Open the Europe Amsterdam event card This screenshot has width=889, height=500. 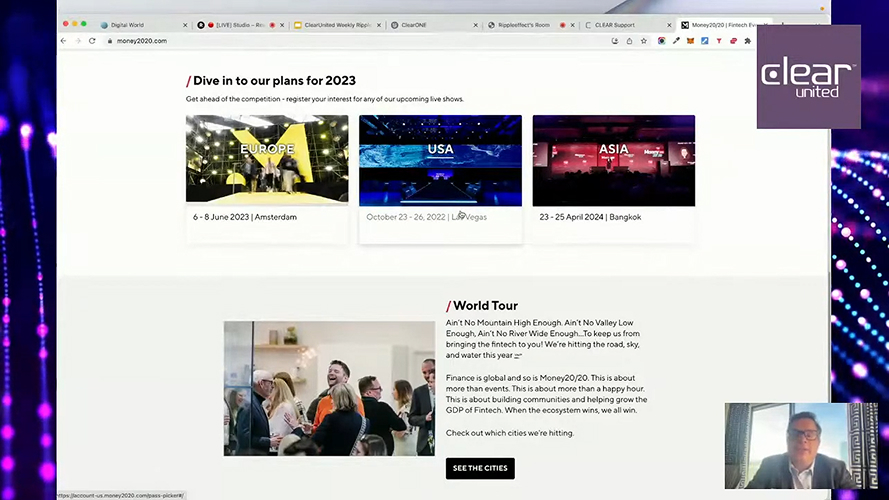click(267, 160)
